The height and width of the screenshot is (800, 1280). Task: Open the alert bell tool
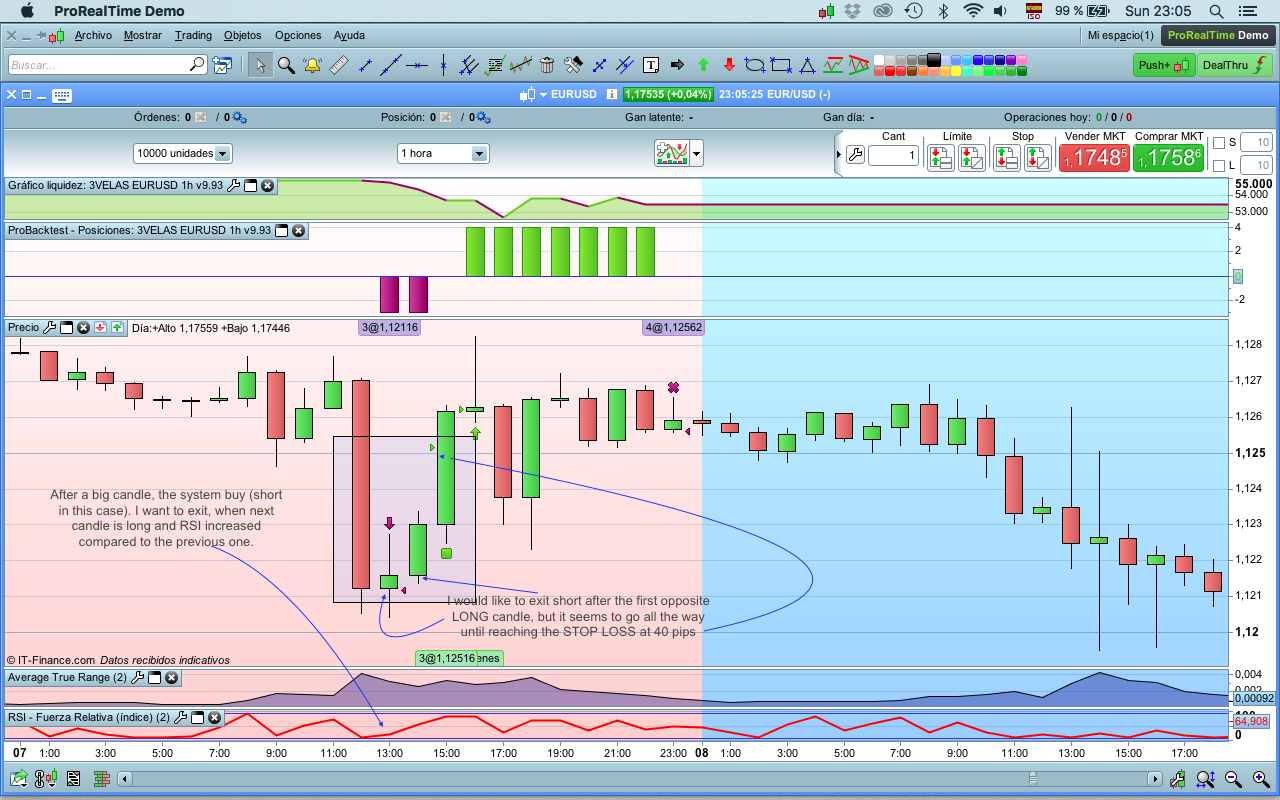(312, 65)
